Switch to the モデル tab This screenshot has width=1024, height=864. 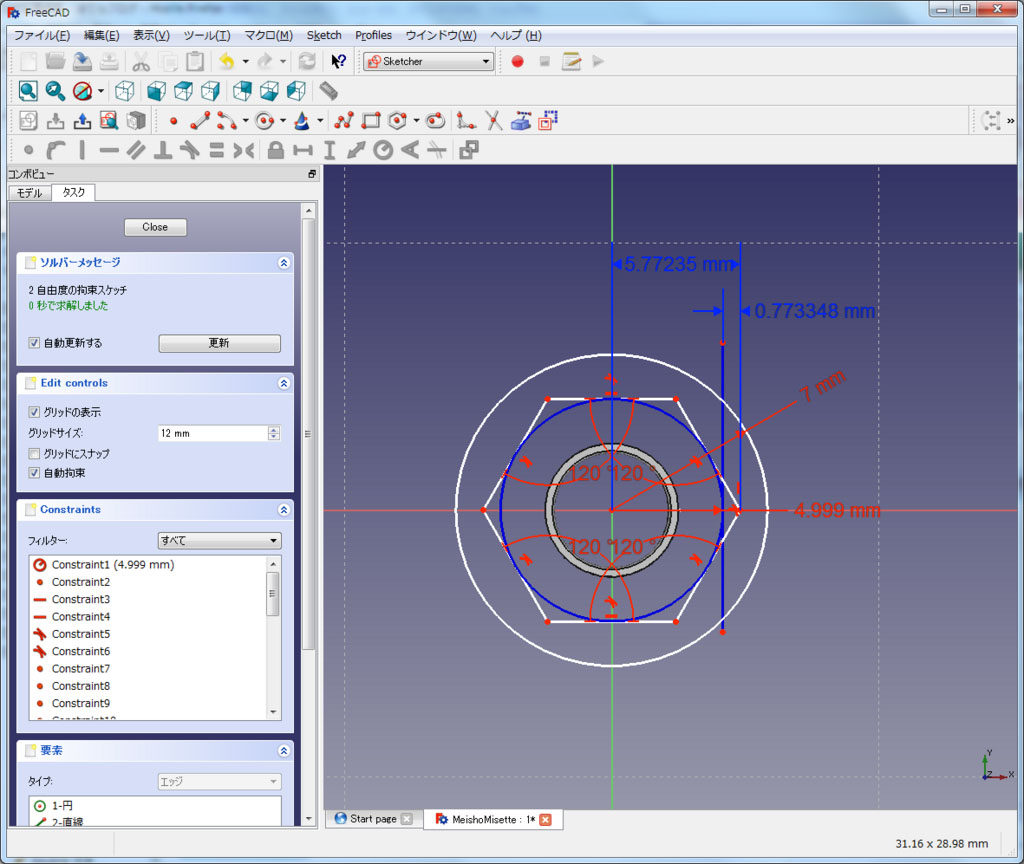tap(30, 193)
